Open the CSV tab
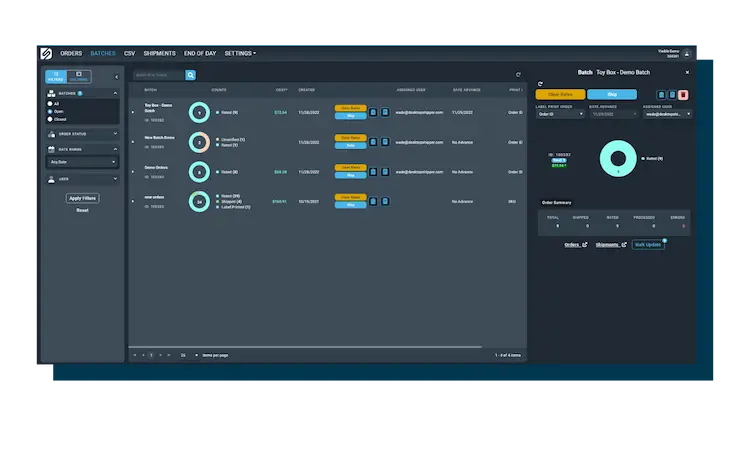750x450 pixels. point(129,54)
